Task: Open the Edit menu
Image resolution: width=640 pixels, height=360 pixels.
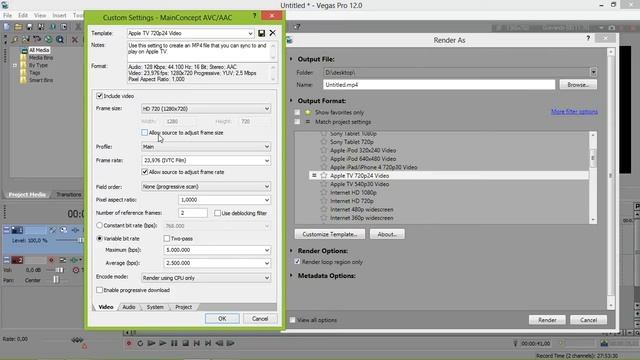Action: [x=23, y=16]
